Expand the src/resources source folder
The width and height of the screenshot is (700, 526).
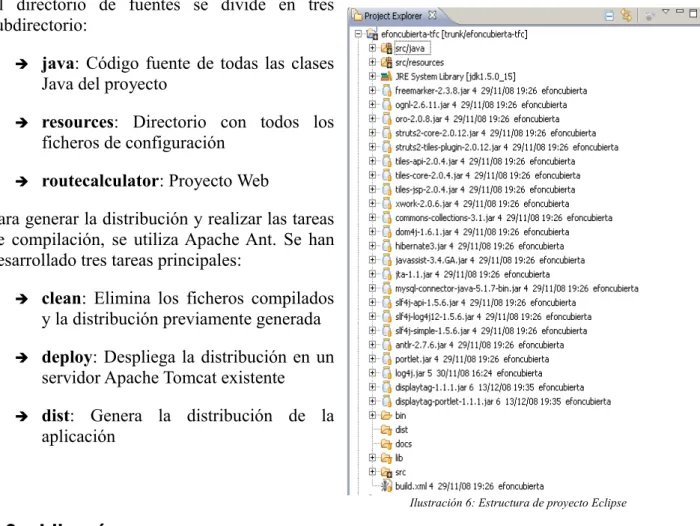coord(372,62)
